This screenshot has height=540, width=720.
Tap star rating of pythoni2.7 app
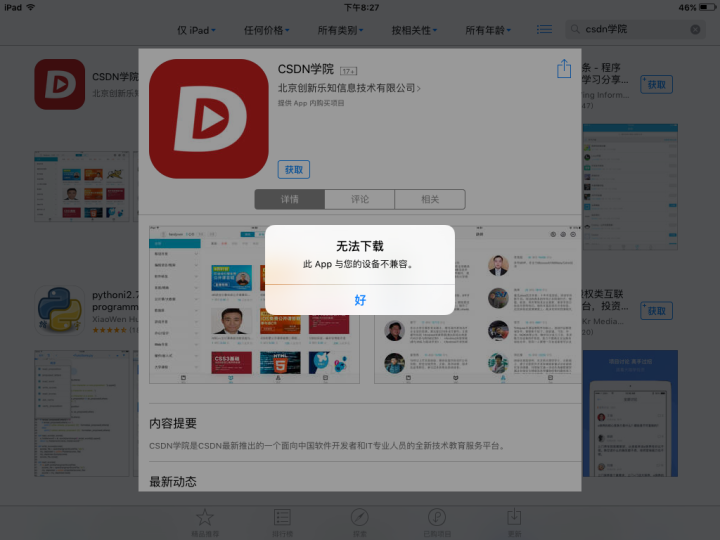[x=109, y=330]
